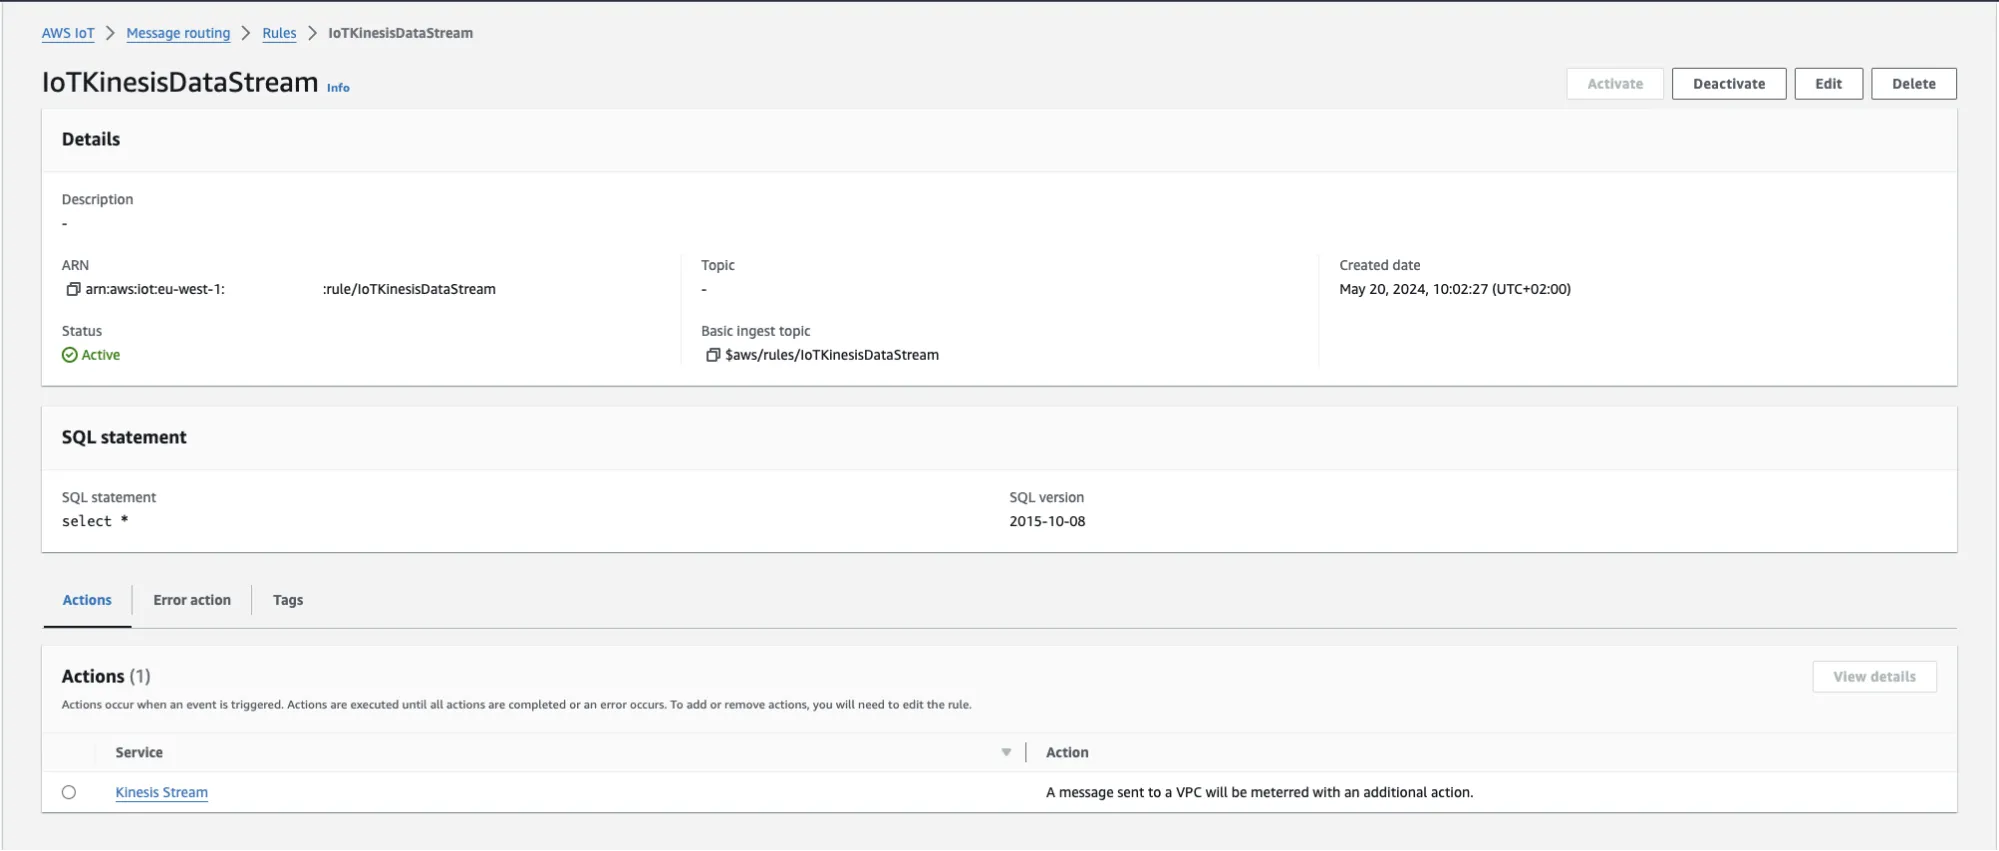This screenshot has height=851, width=1999.
Task: Click the Active status text
Action: [x=101, y=355]
